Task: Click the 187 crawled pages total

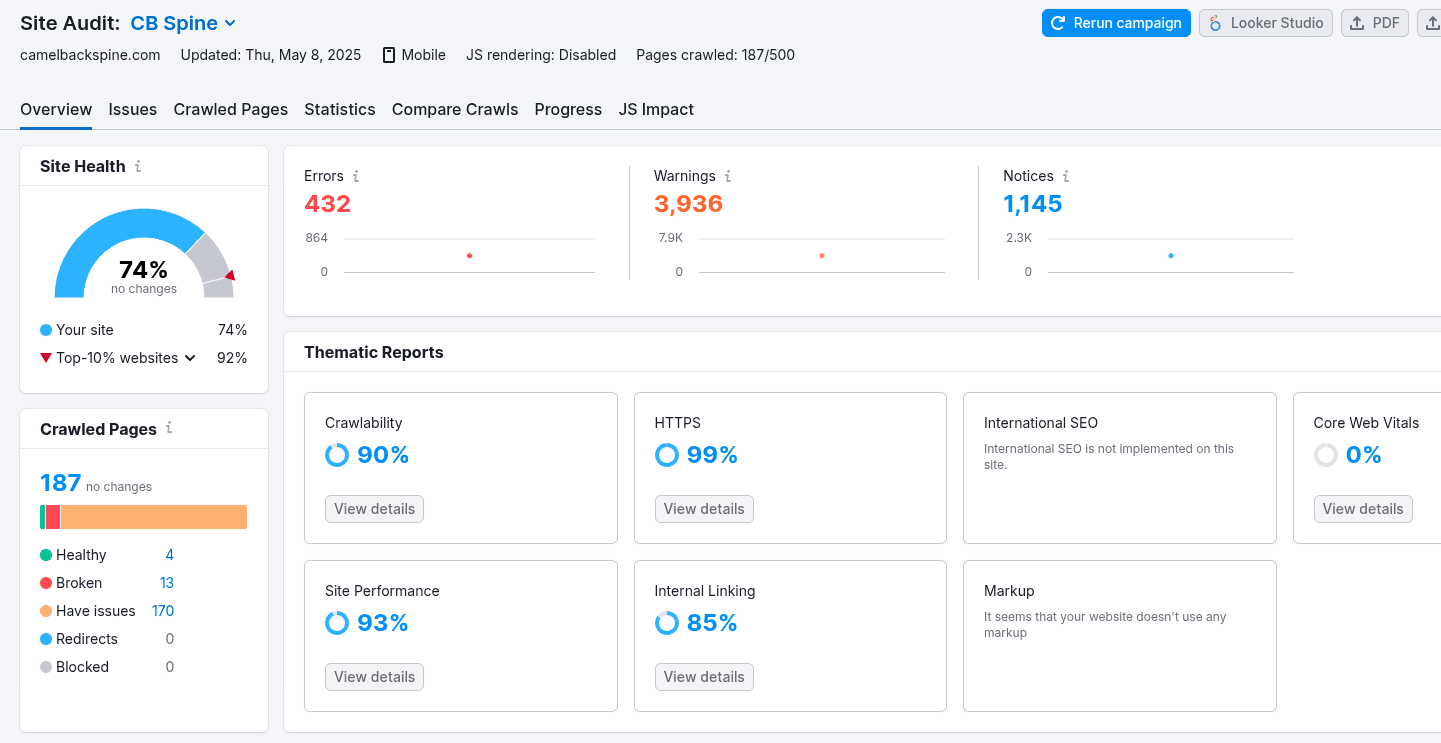Action: click(60, 483)
